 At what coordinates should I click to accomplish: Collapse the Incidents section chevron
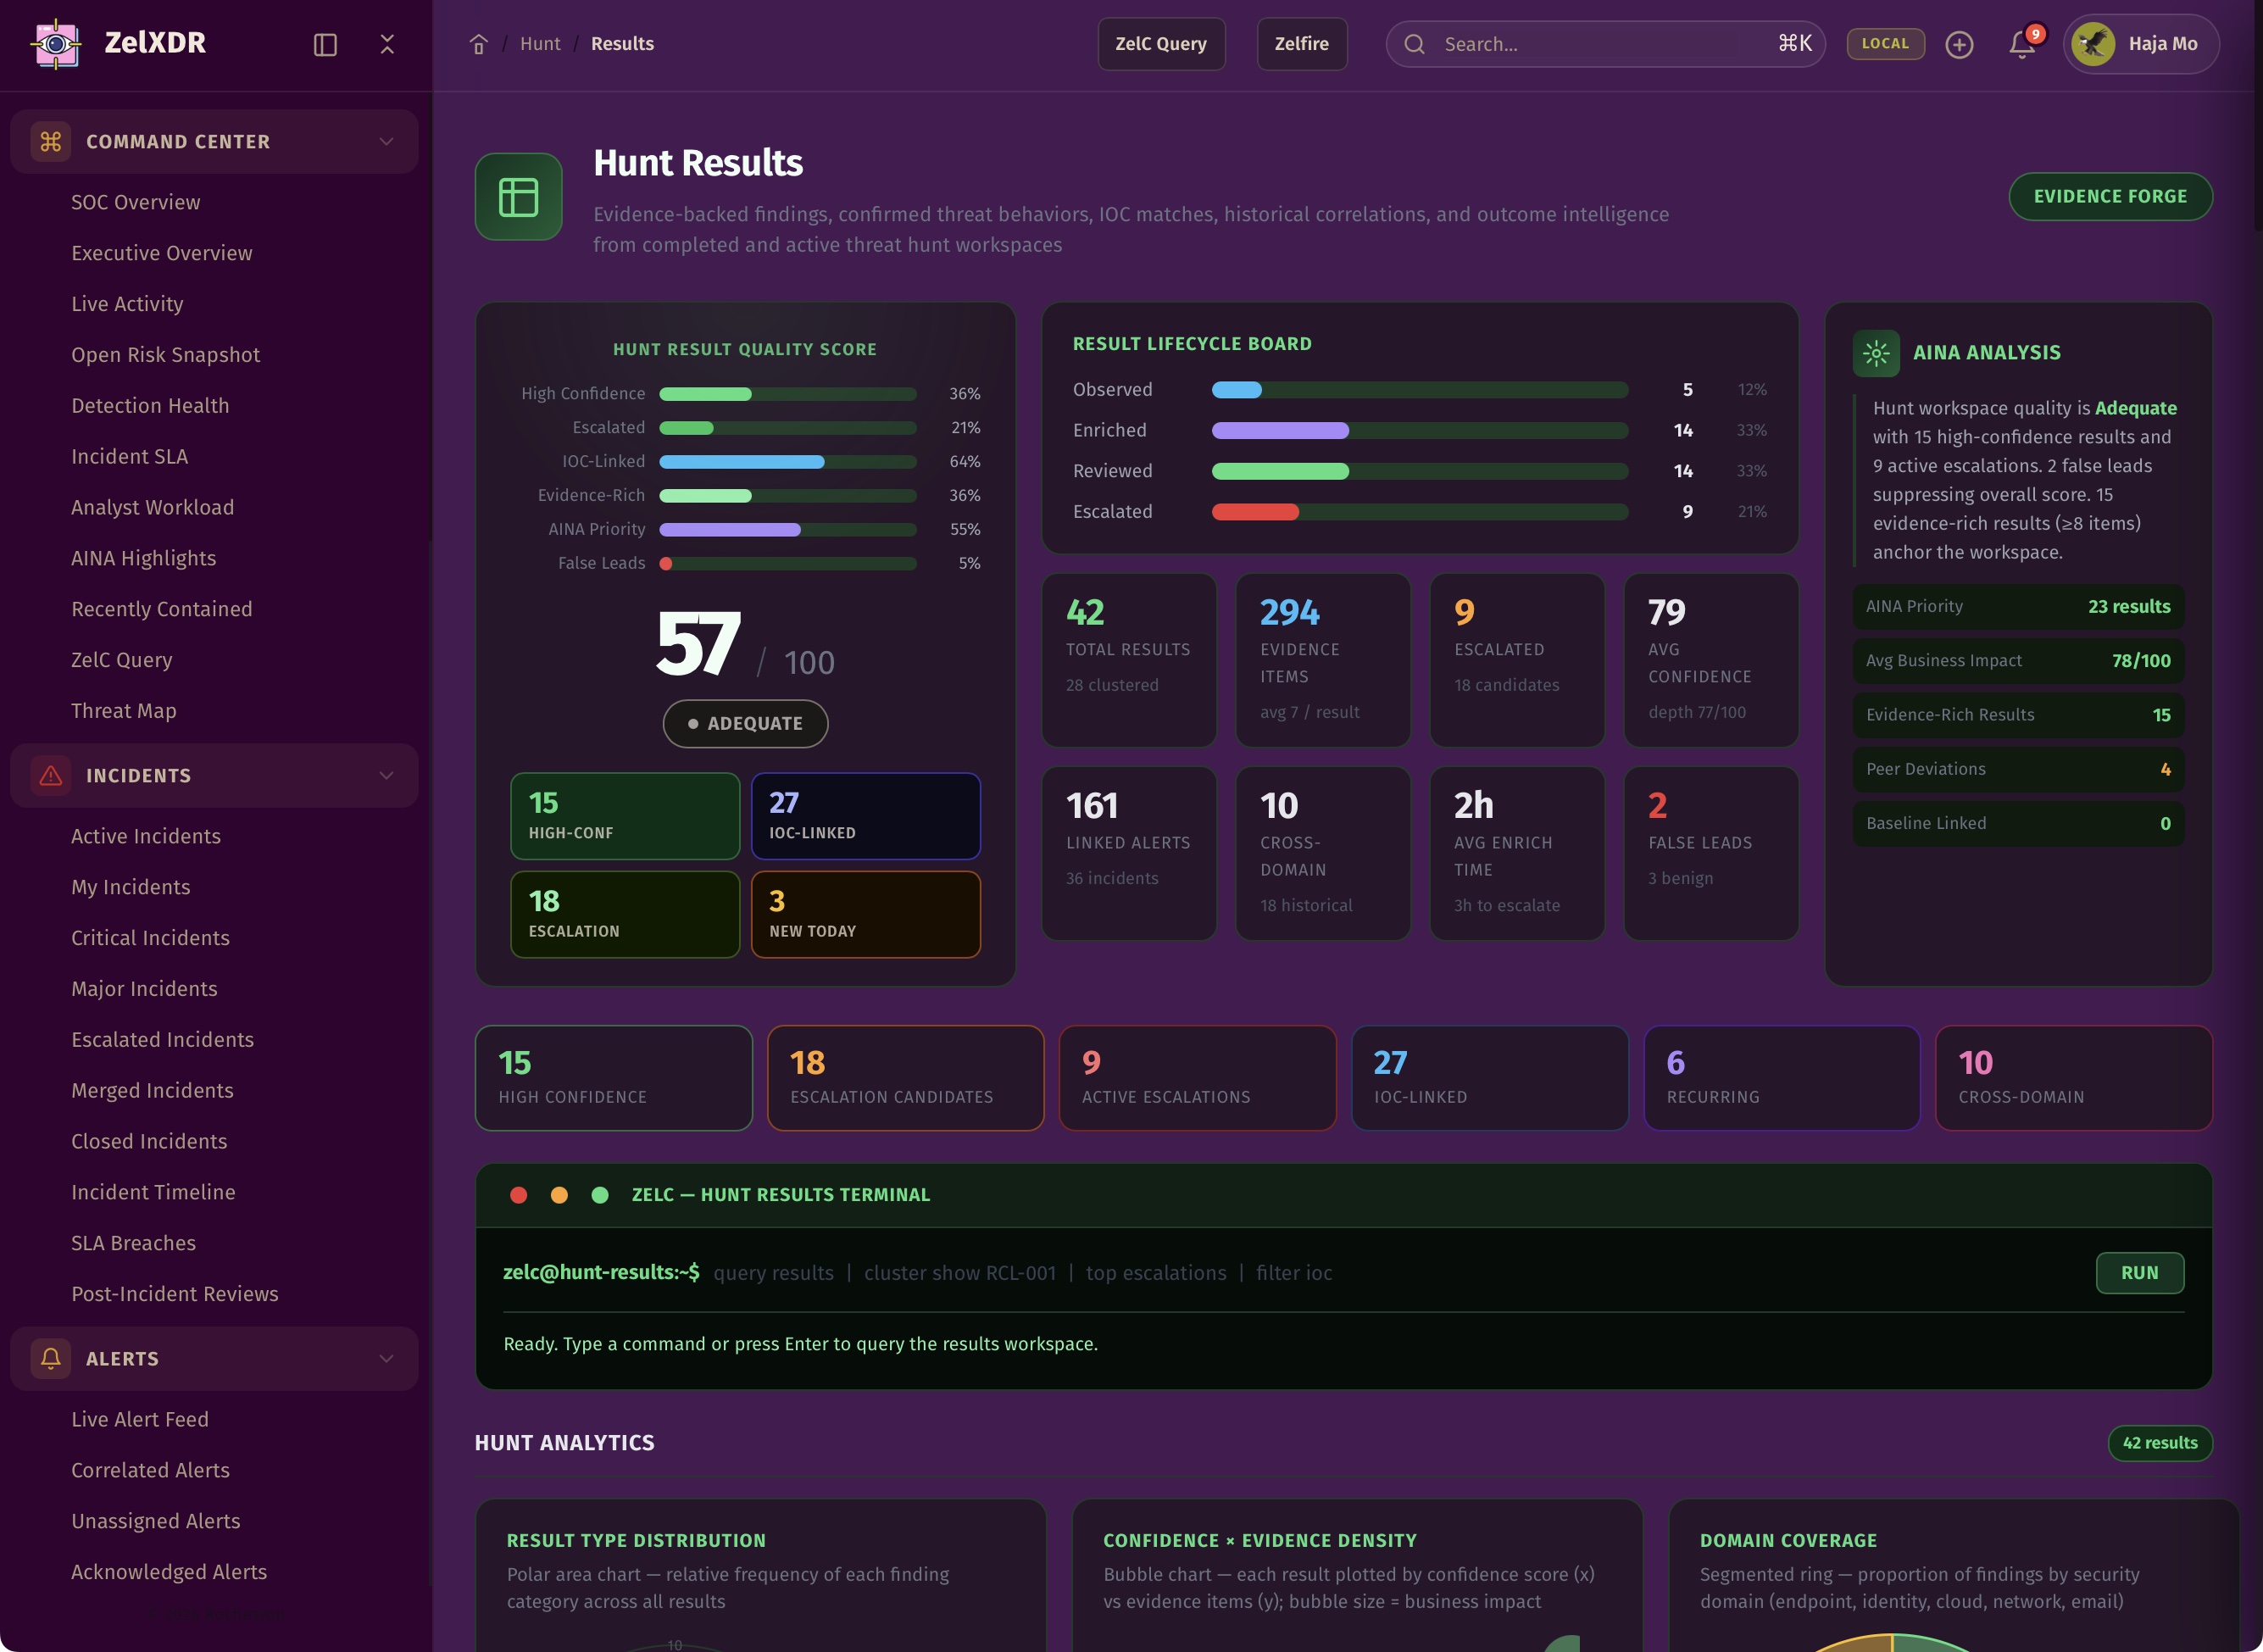pyautogui.click(x=386, y=776)
